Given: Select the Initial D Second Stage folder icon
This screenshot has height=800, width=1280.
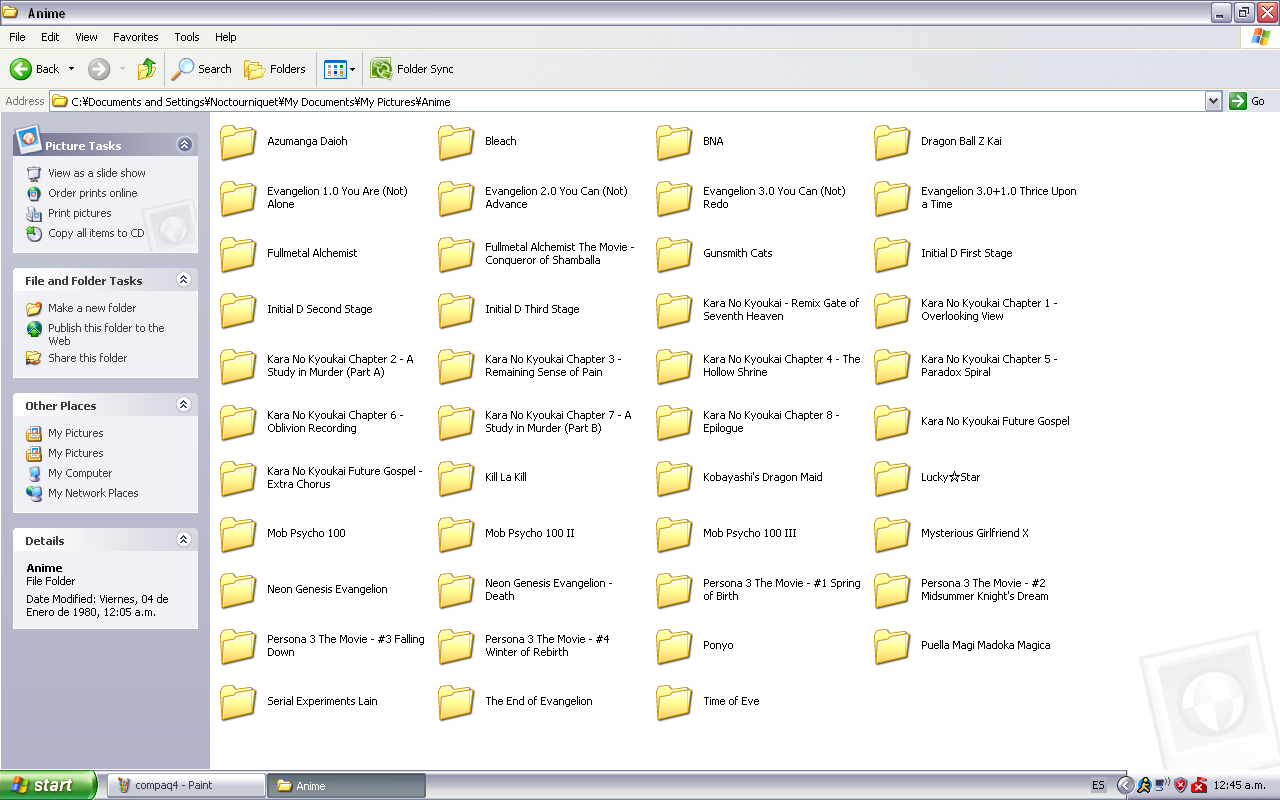Looking at the screenshot, I should [238, 310].
